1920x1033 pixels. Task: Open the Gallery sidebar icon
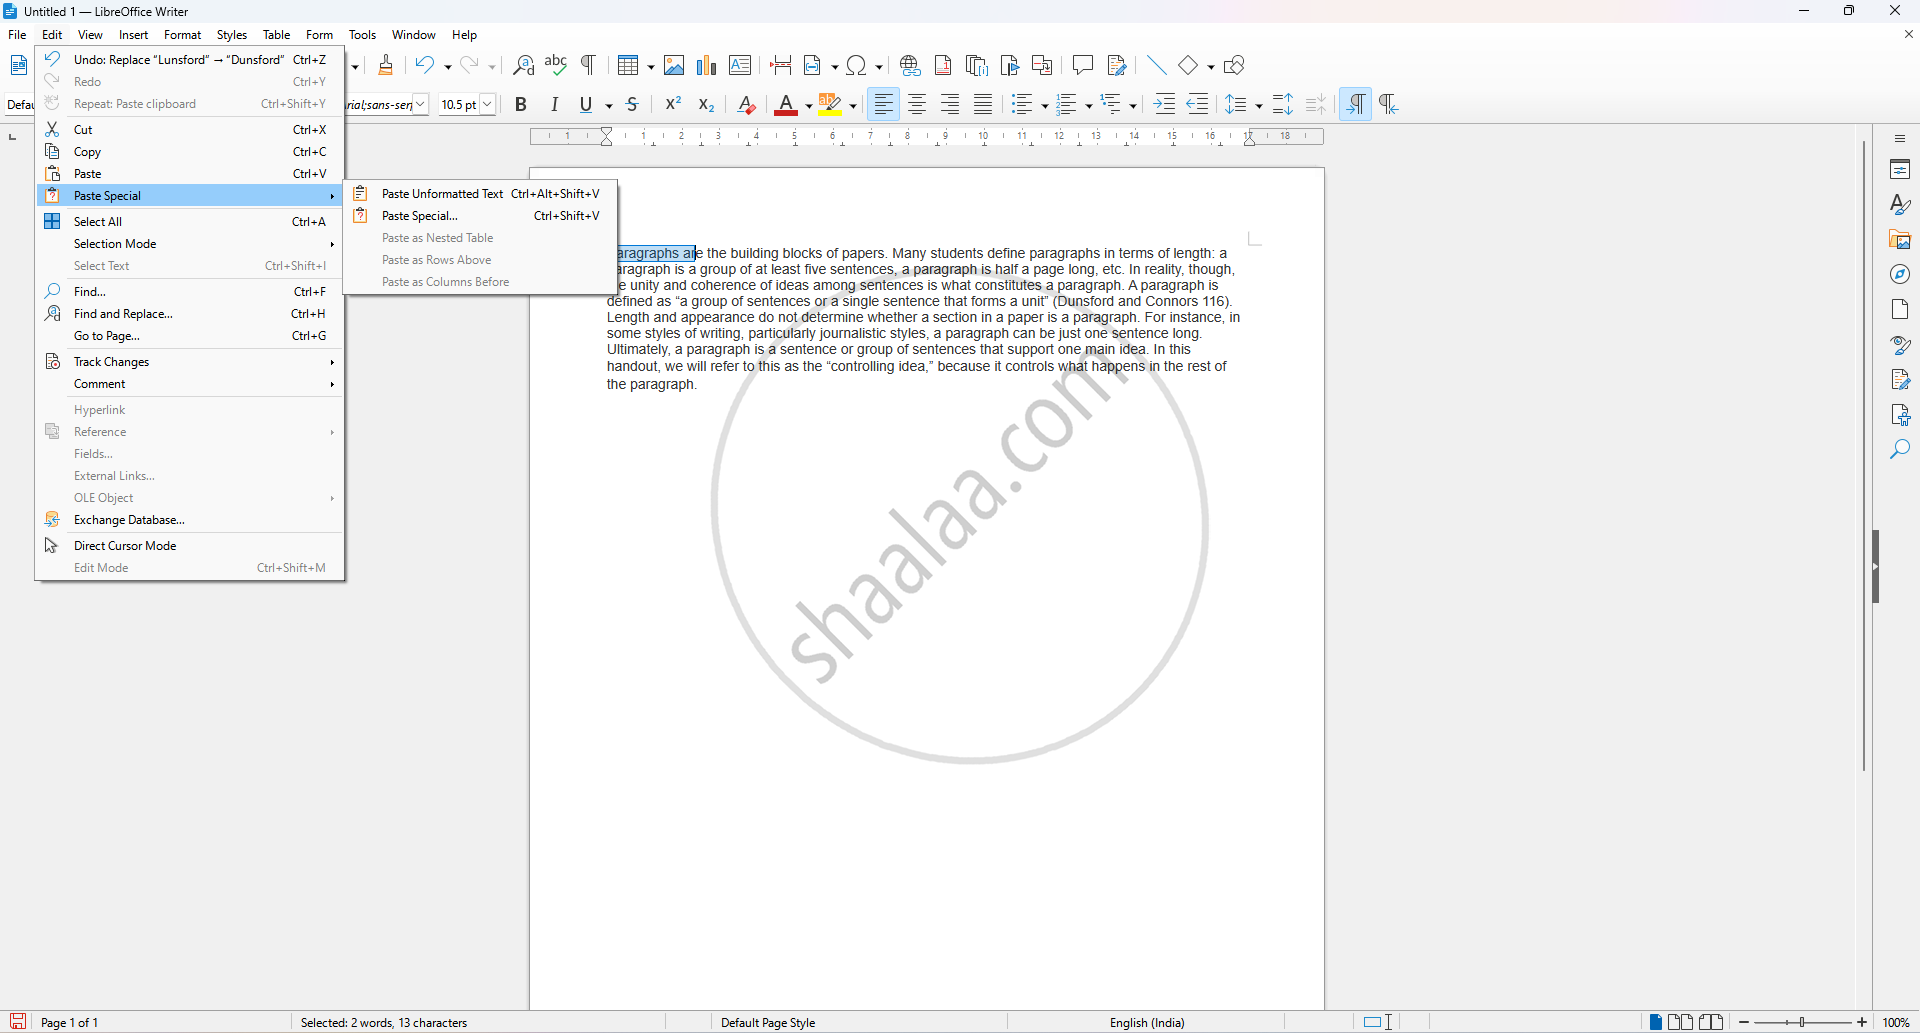(1900, 240)
